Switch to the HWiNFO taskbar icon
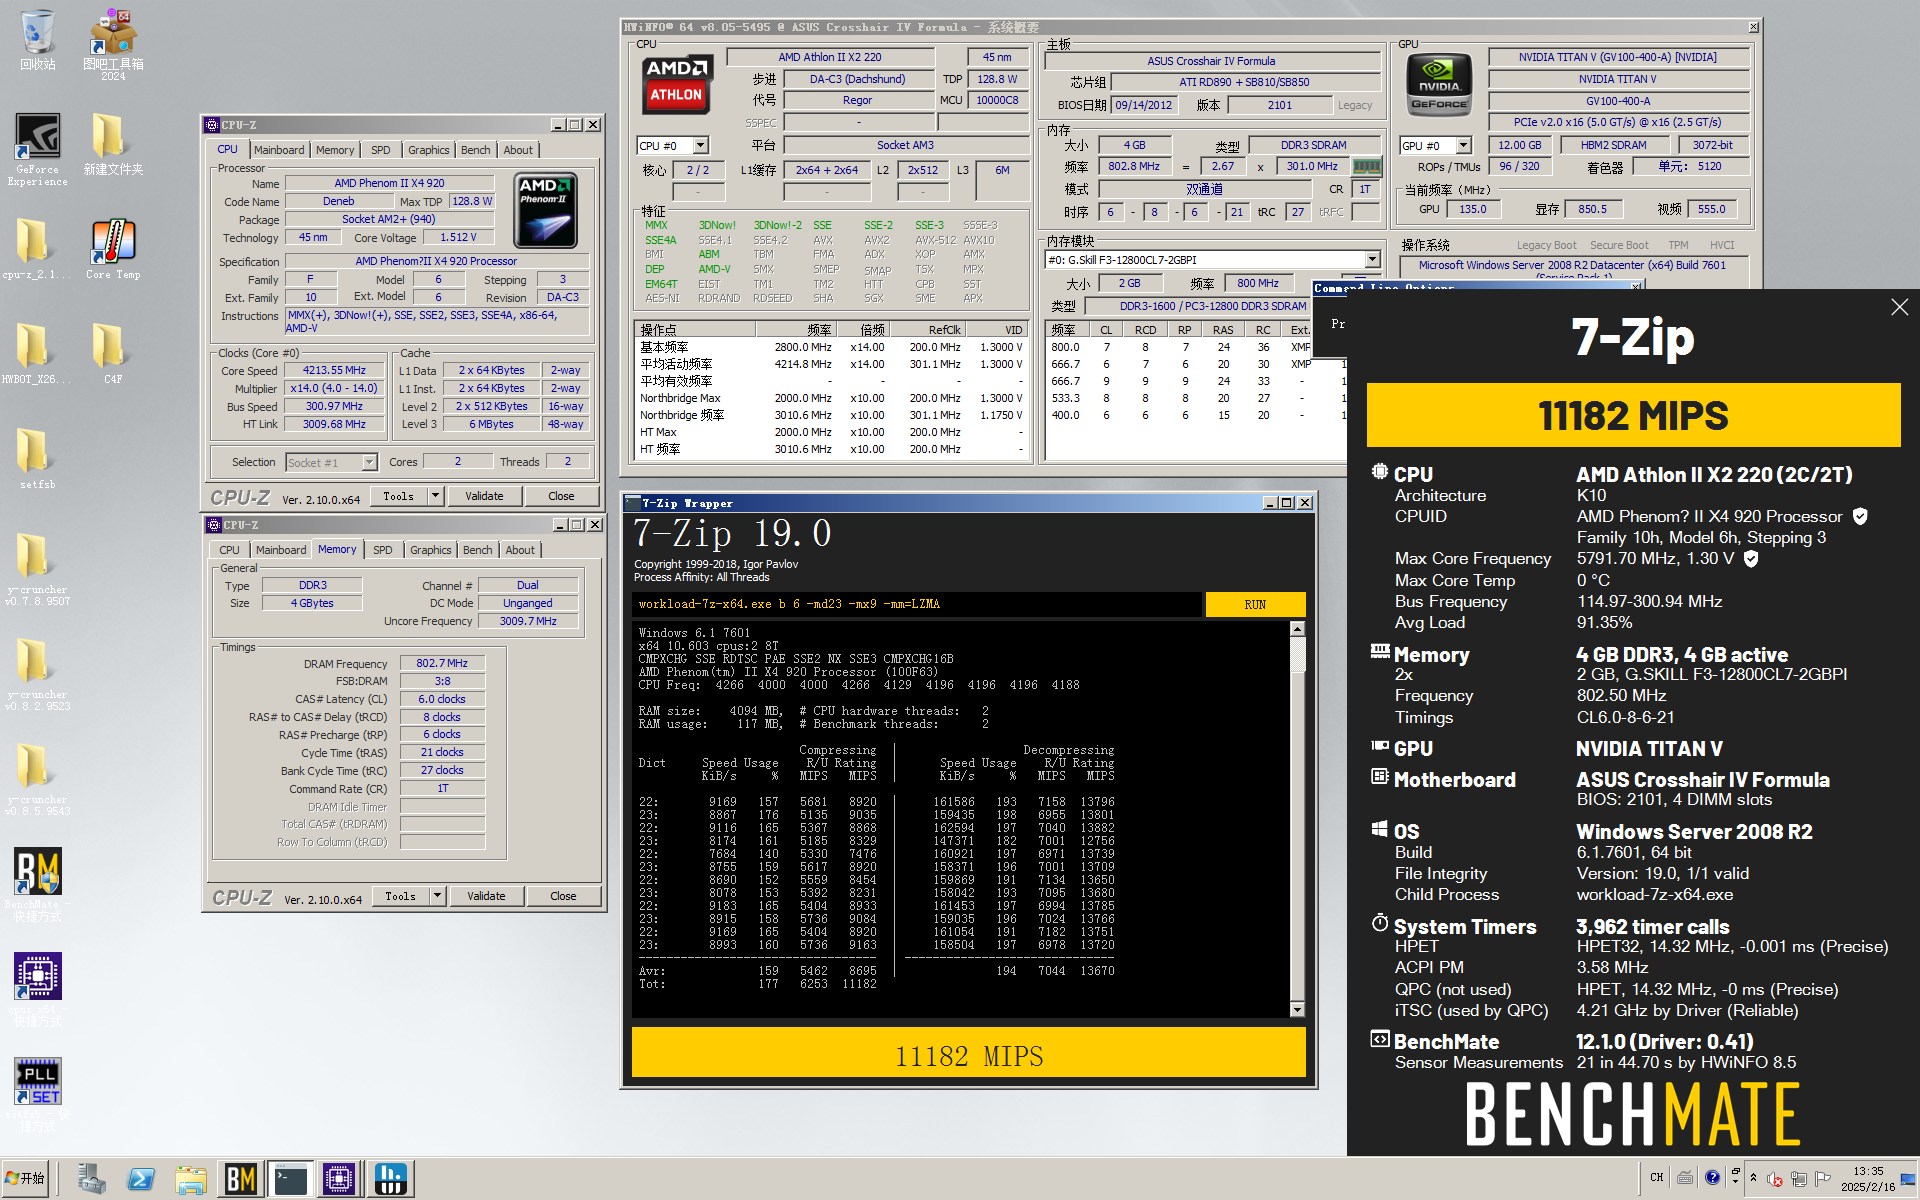Viewport: 1920px width, 1200px height. pos(389,1180)
